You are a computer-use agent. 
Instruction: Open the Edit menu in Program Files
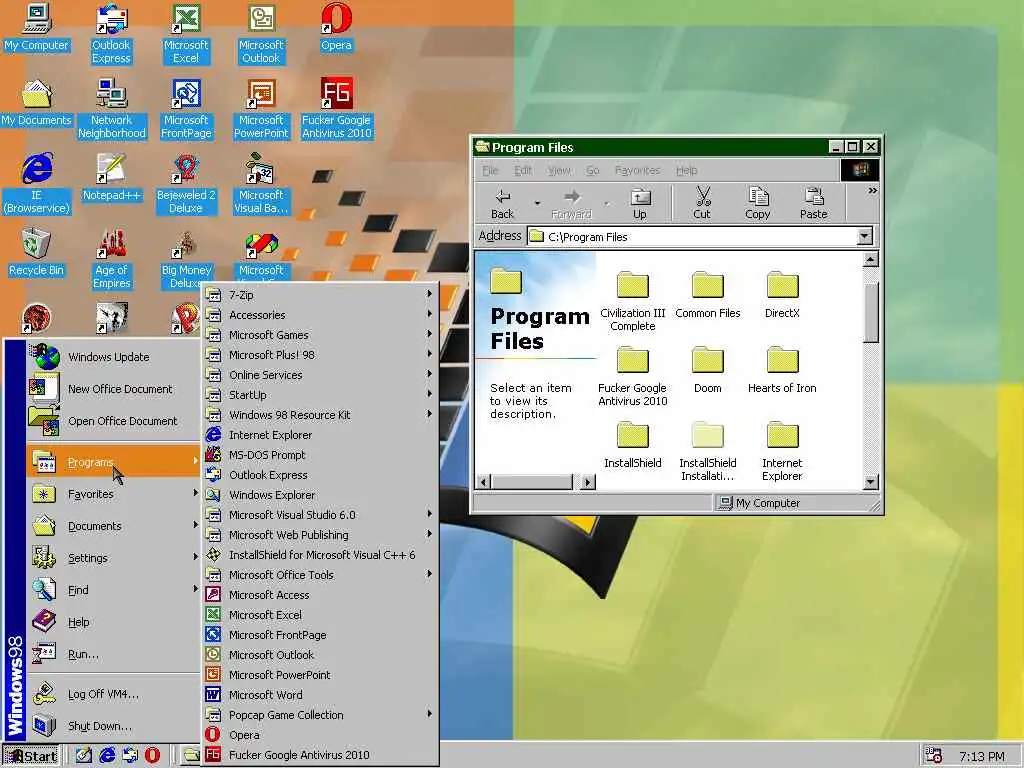(x=522, y=170)
